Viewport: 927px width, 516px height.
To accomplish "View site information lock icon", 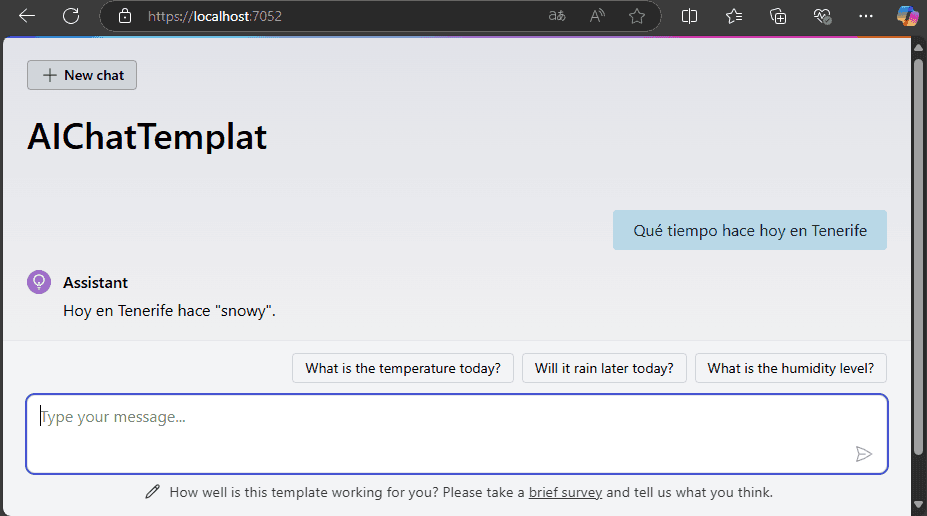I will coord(125,16).
